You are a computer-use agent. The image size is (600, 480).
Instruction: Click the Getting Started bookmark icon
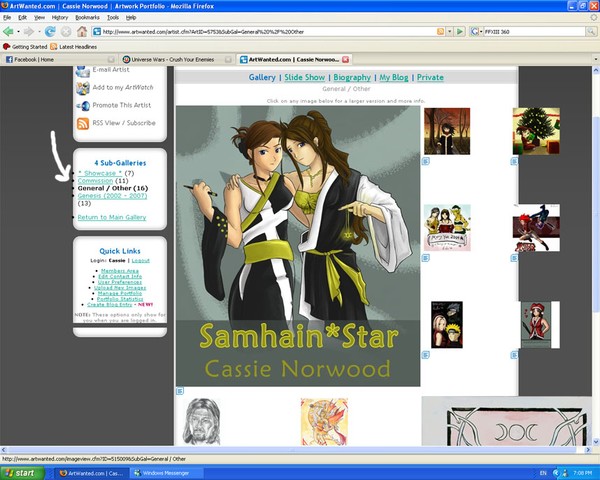[x=6, y=47]
